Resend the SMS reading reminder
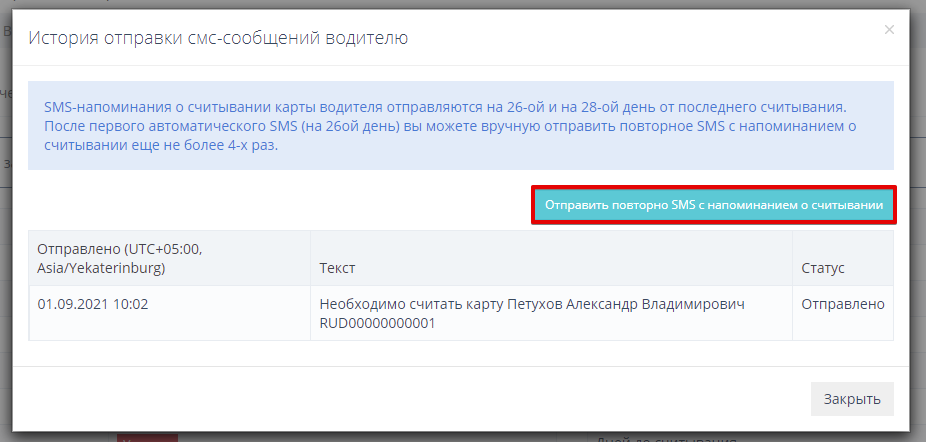 (x=713, y=205)
